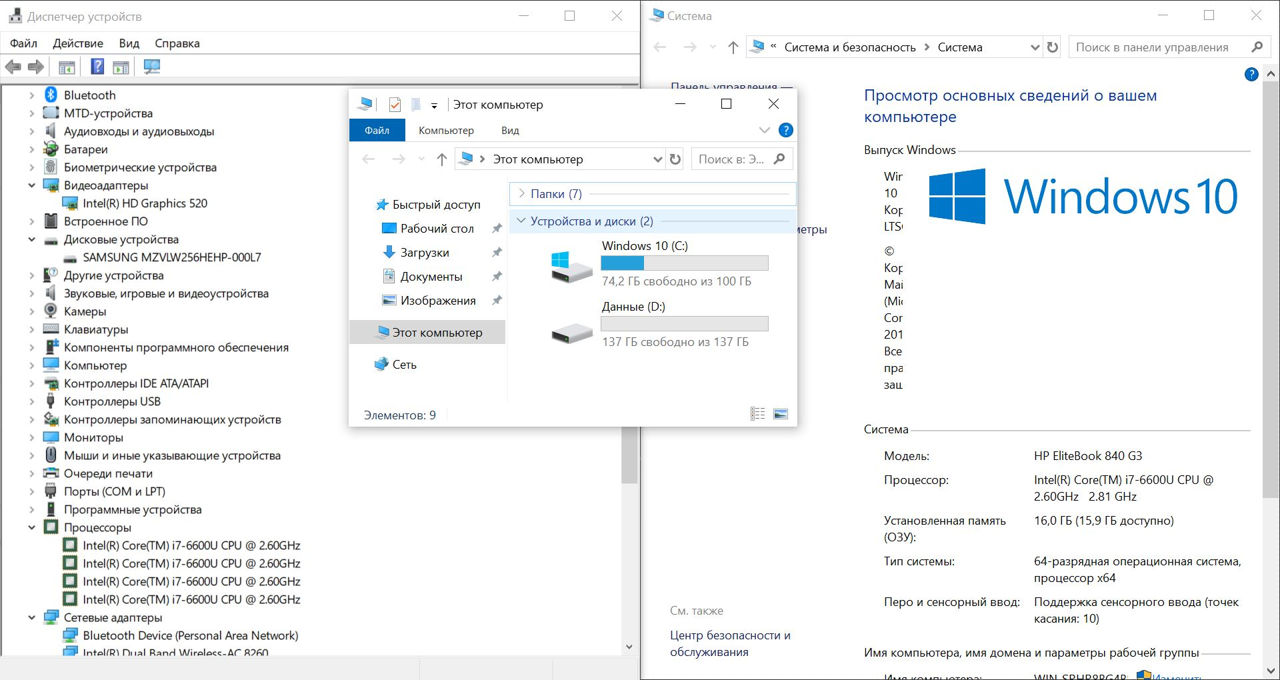Expand the Bluetooth device category

point(32,95)
